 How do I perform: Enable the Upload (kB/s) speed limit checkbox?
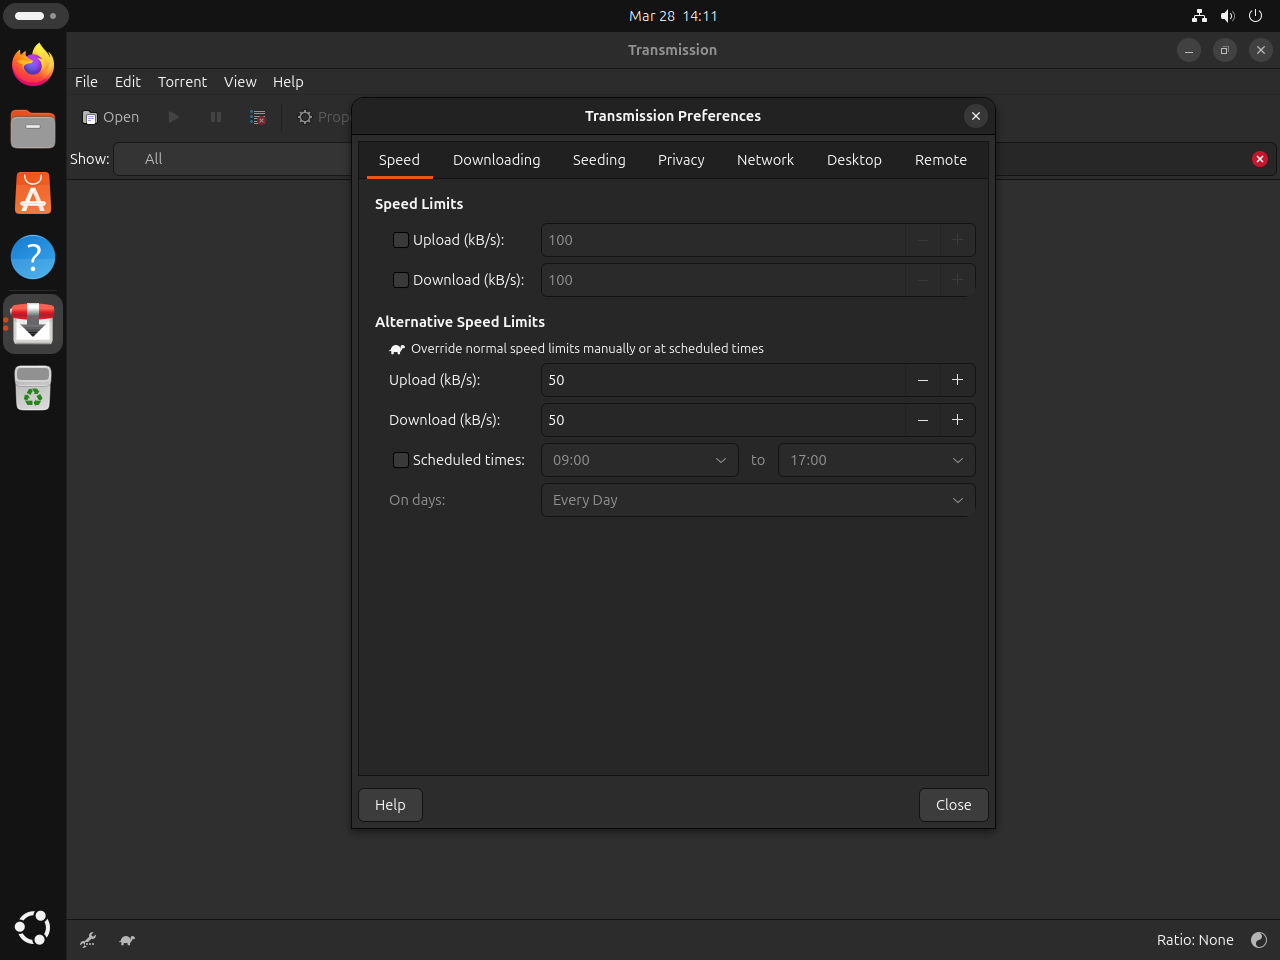pyautogui.click(x=400, y=240)
